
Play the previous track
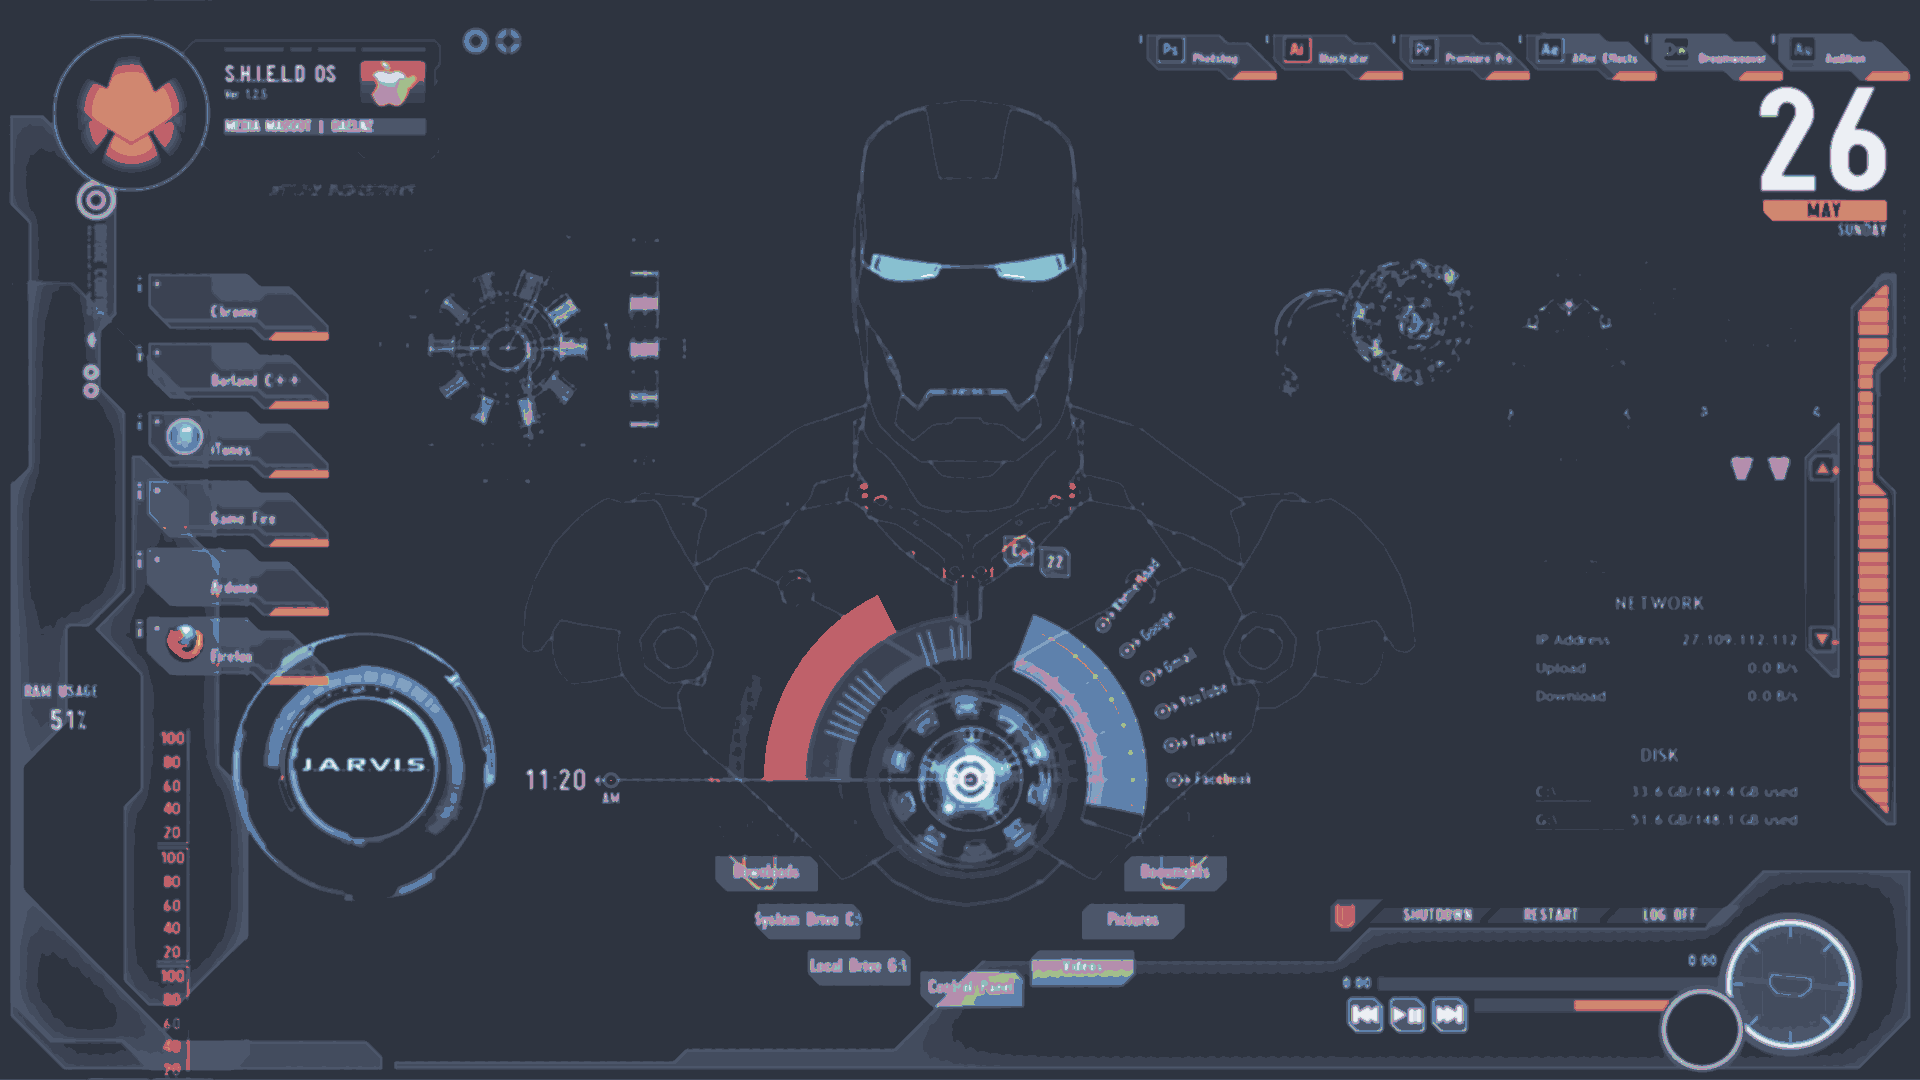pos(1365,1016)
